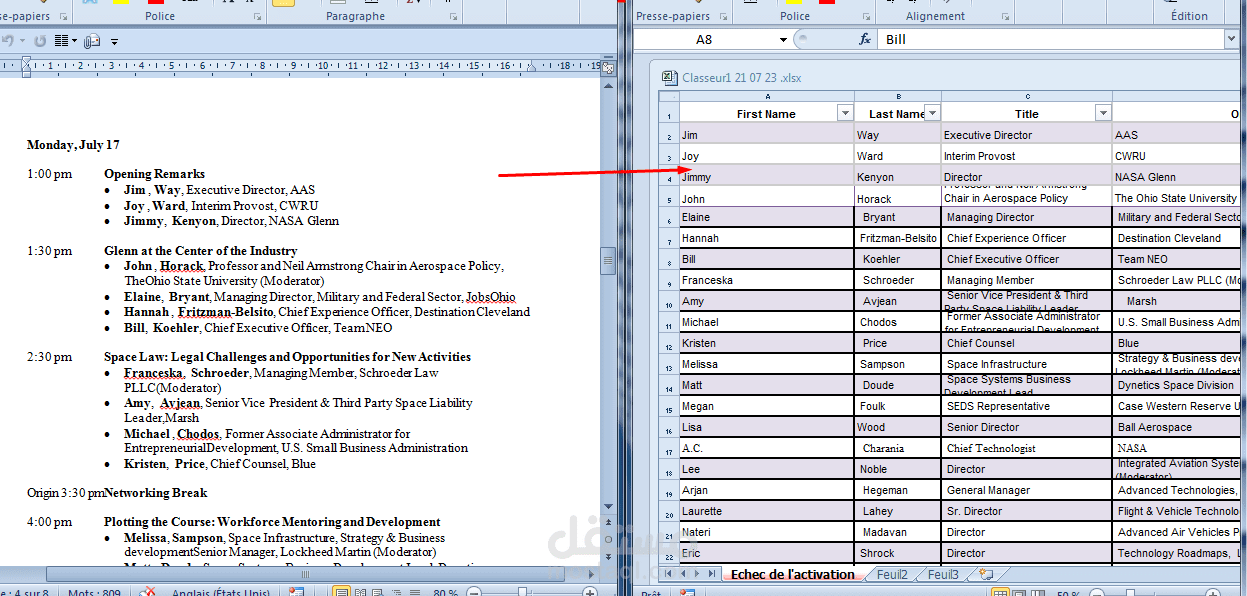Open the Title column filter dropdown
Viewport: 1247px width, 596px height.
click(1103, 113)
